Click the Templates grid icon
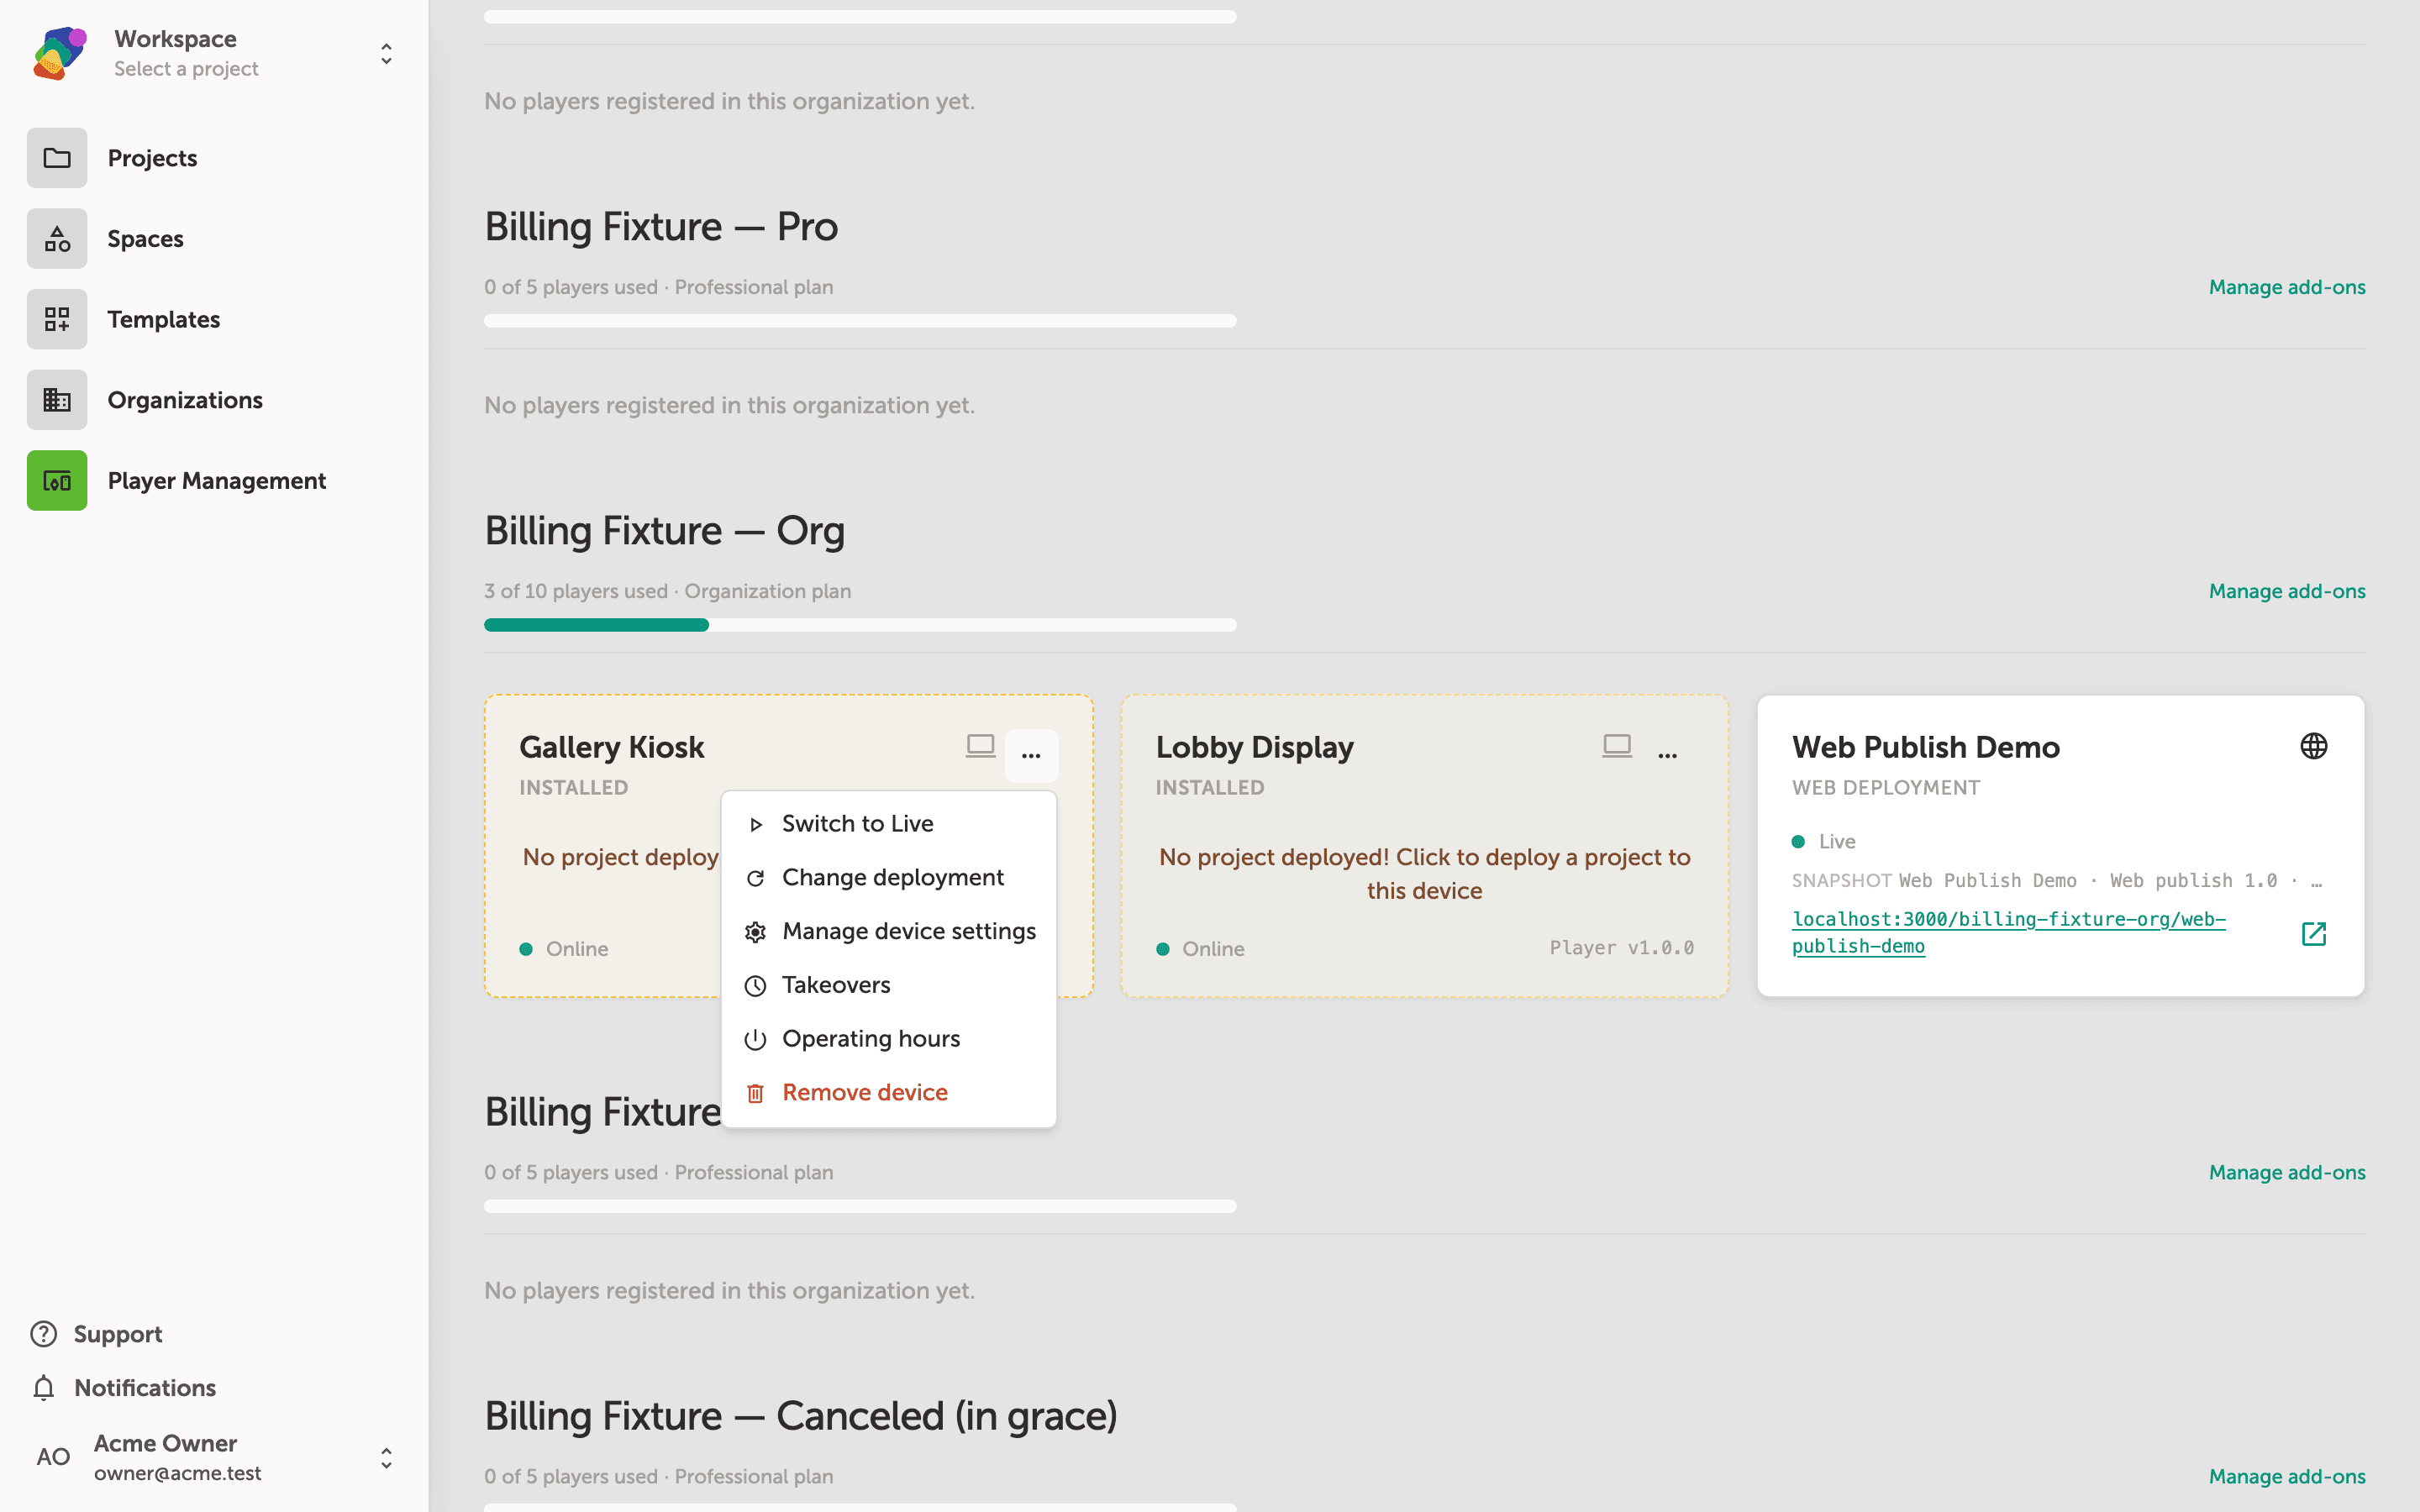Screen dimensions: 2420x1512 coord(57,319)
